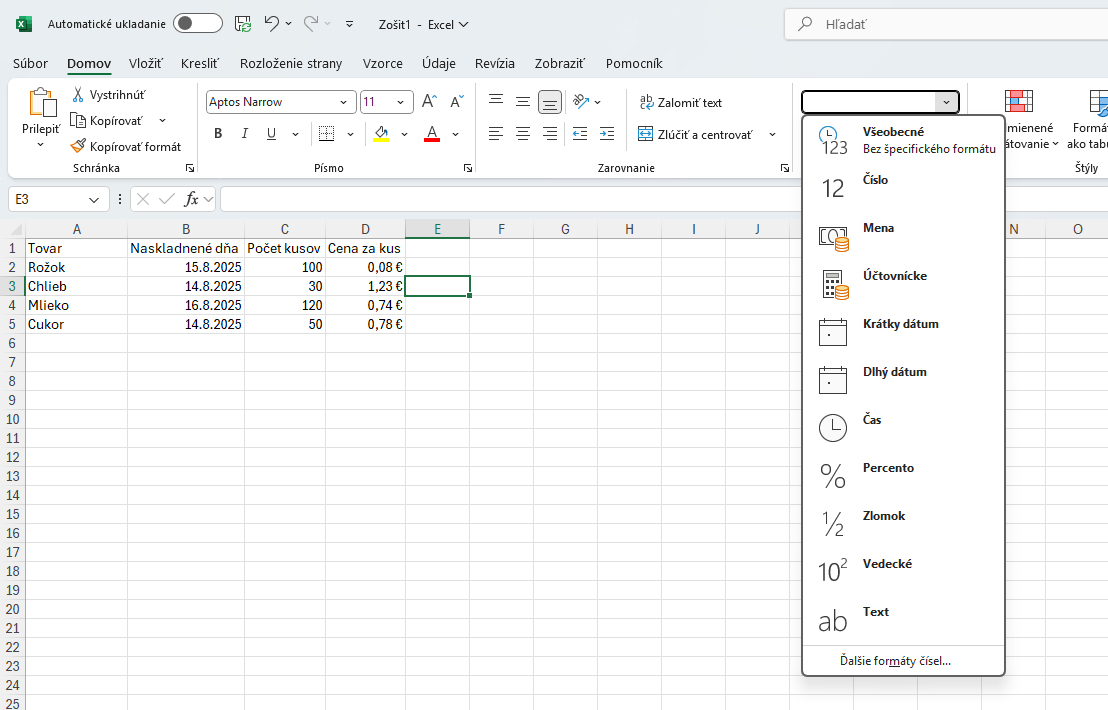Cut selection with Vystrihnúť

click(108, 95)
